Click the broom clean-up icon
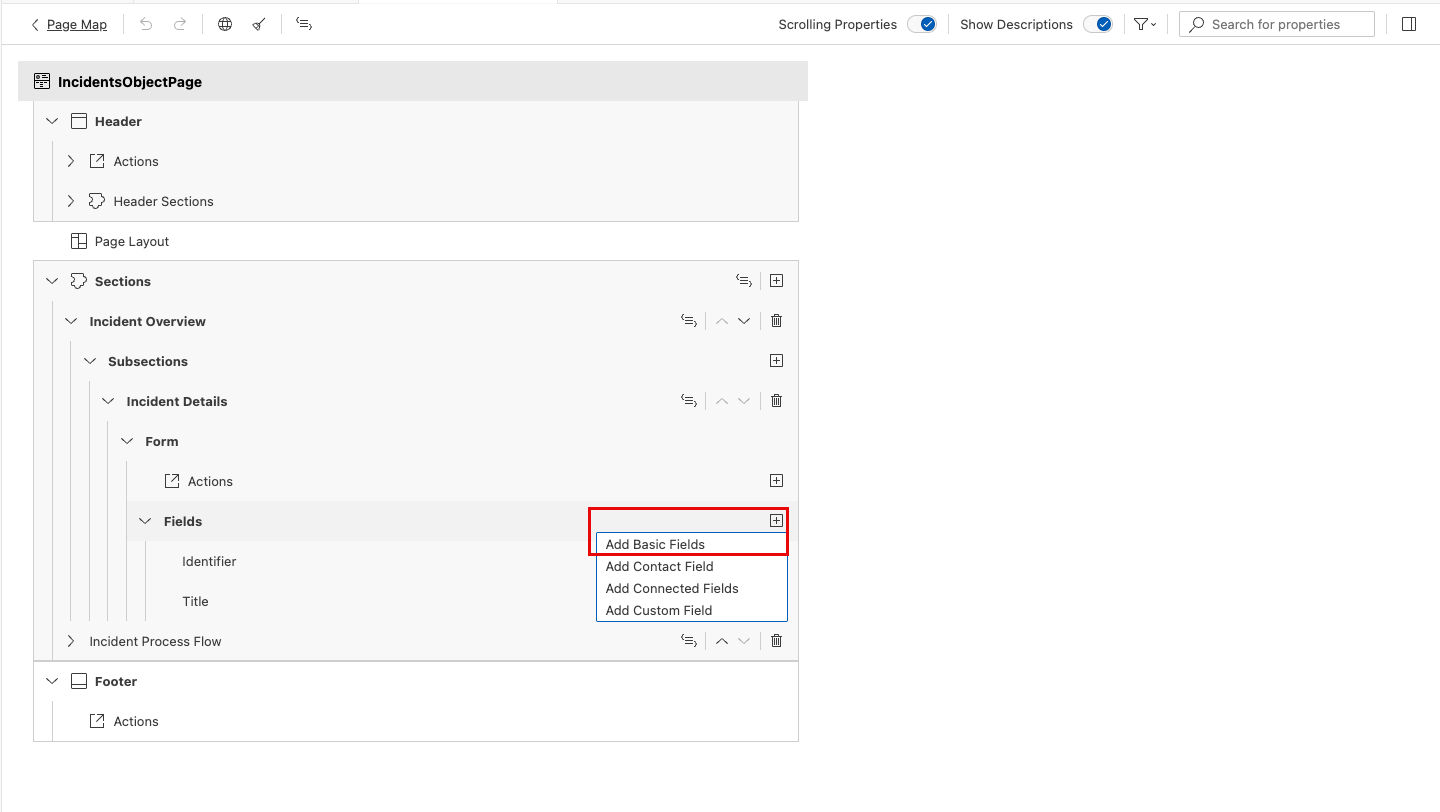Viewport: 1440px width, 812px height. tap(259, 24)
